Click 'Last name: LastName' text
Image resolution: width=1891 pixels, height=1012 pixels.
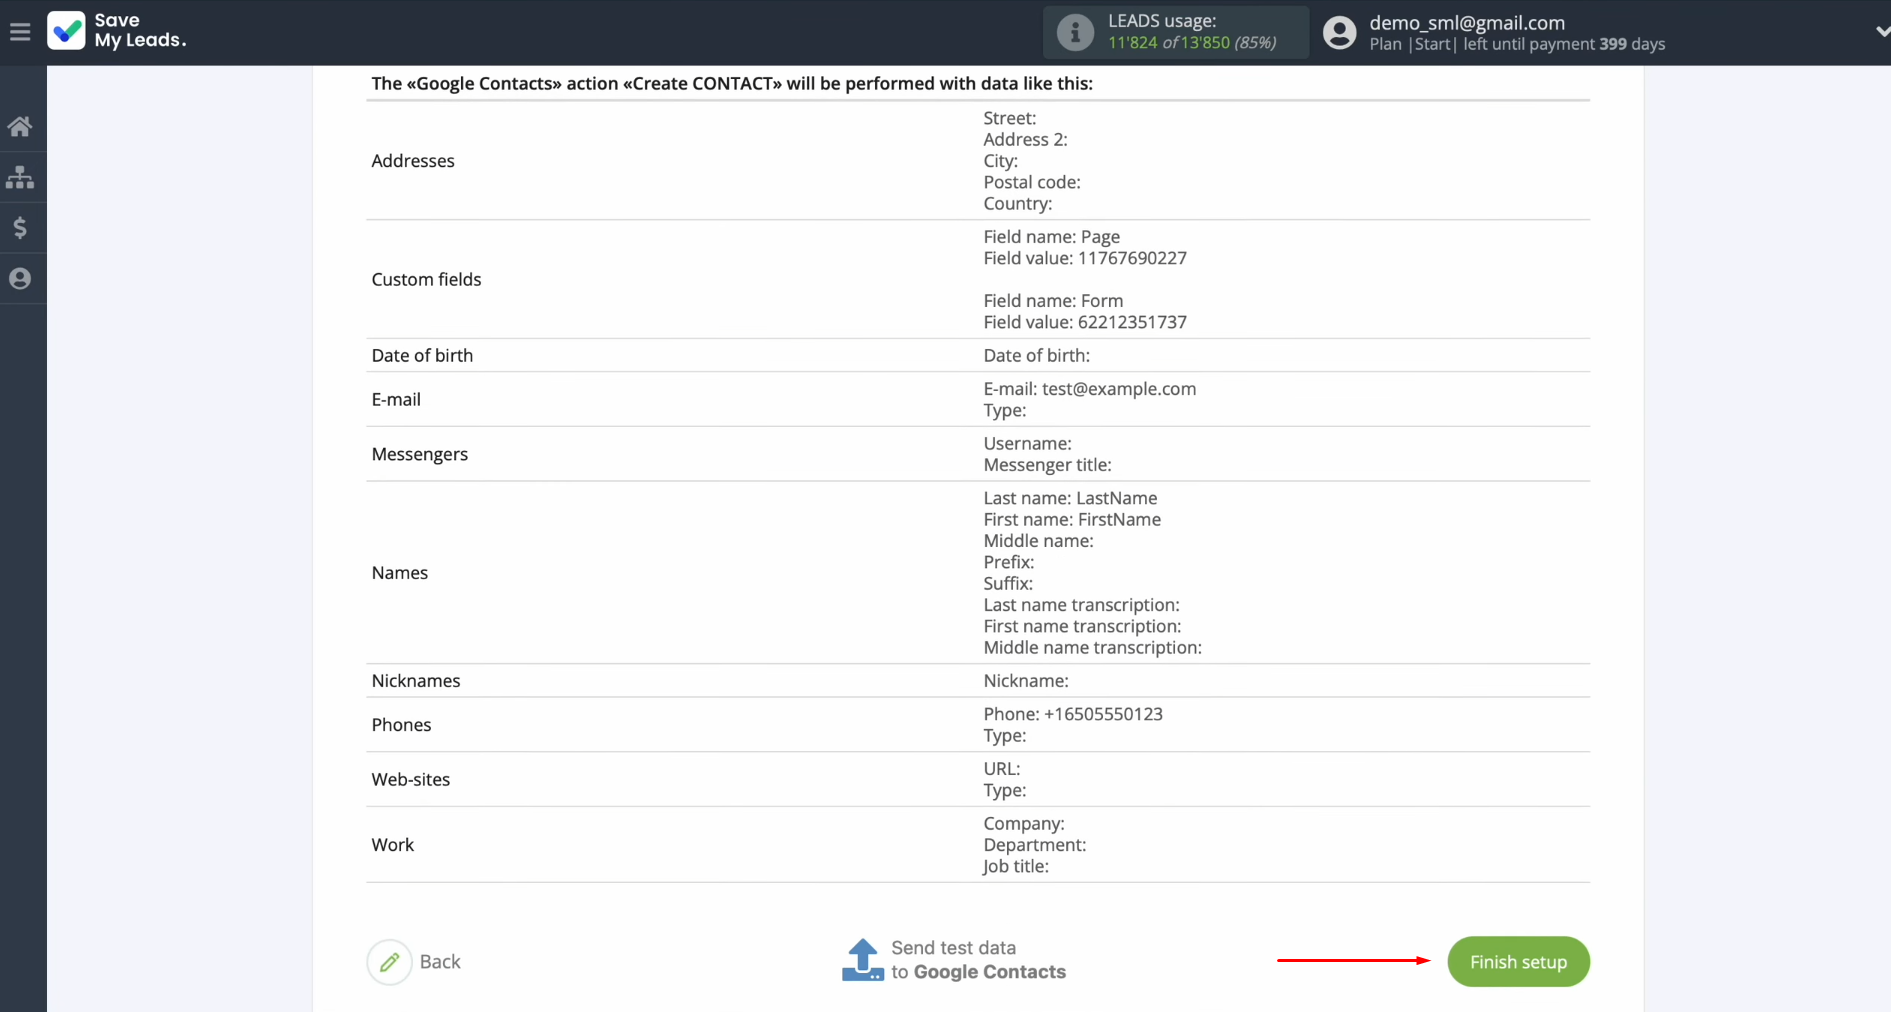[x=1070, y=498]
